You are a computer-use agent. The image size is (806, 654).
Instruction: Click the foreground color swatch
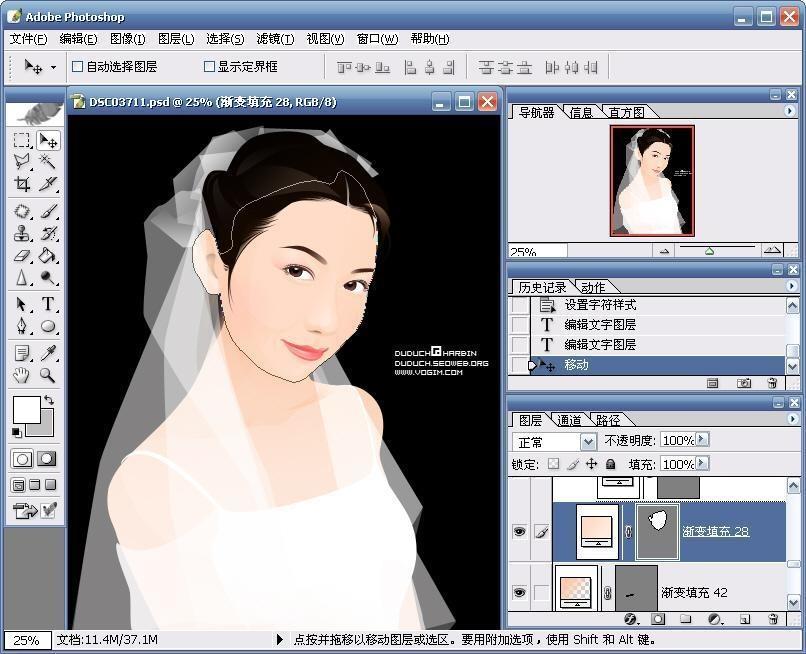coord(26,409)
